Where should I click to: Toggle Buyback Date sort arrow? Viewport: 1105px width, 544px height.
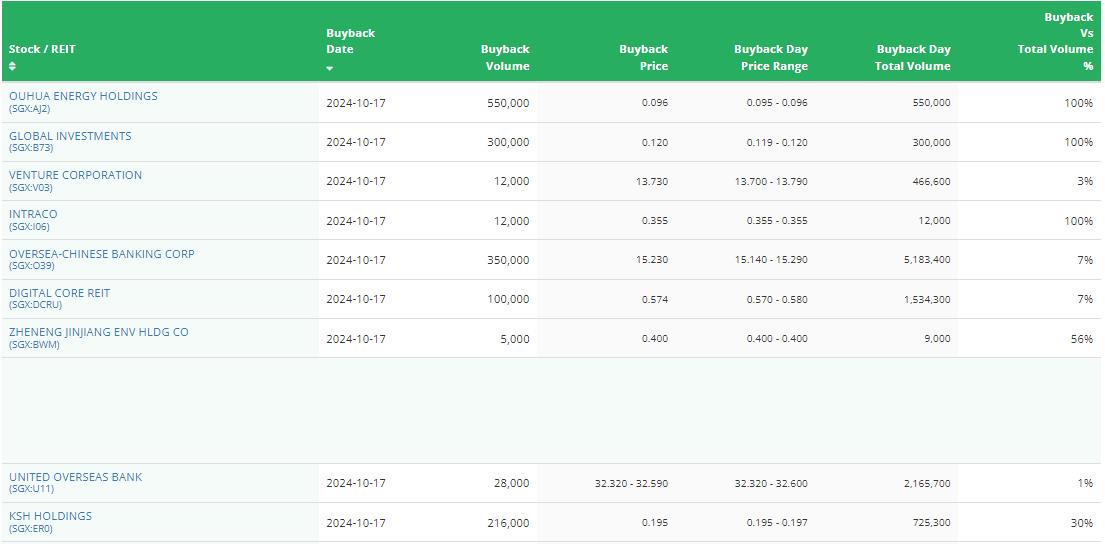330,69
